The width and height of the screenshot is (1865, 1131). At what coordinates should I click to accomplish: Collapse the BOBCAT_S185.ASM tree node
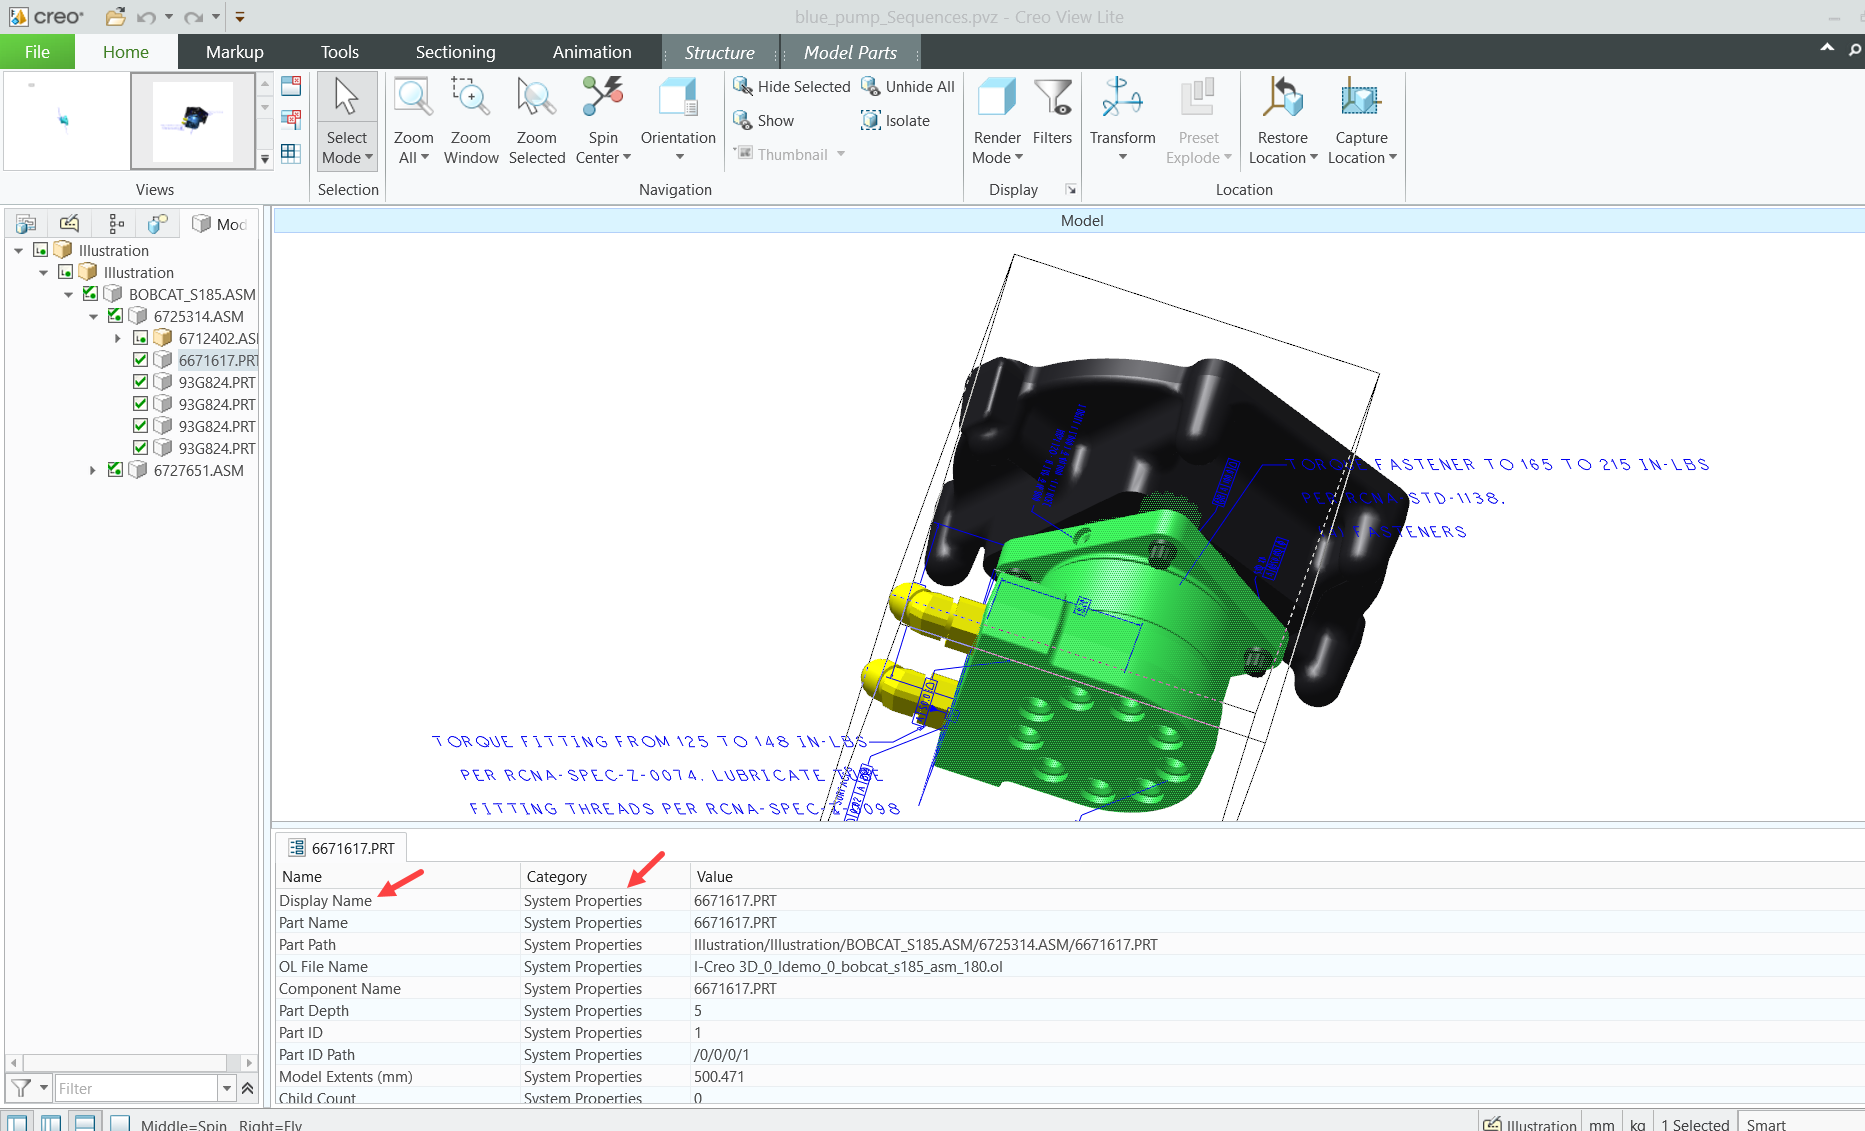(68, 294)
